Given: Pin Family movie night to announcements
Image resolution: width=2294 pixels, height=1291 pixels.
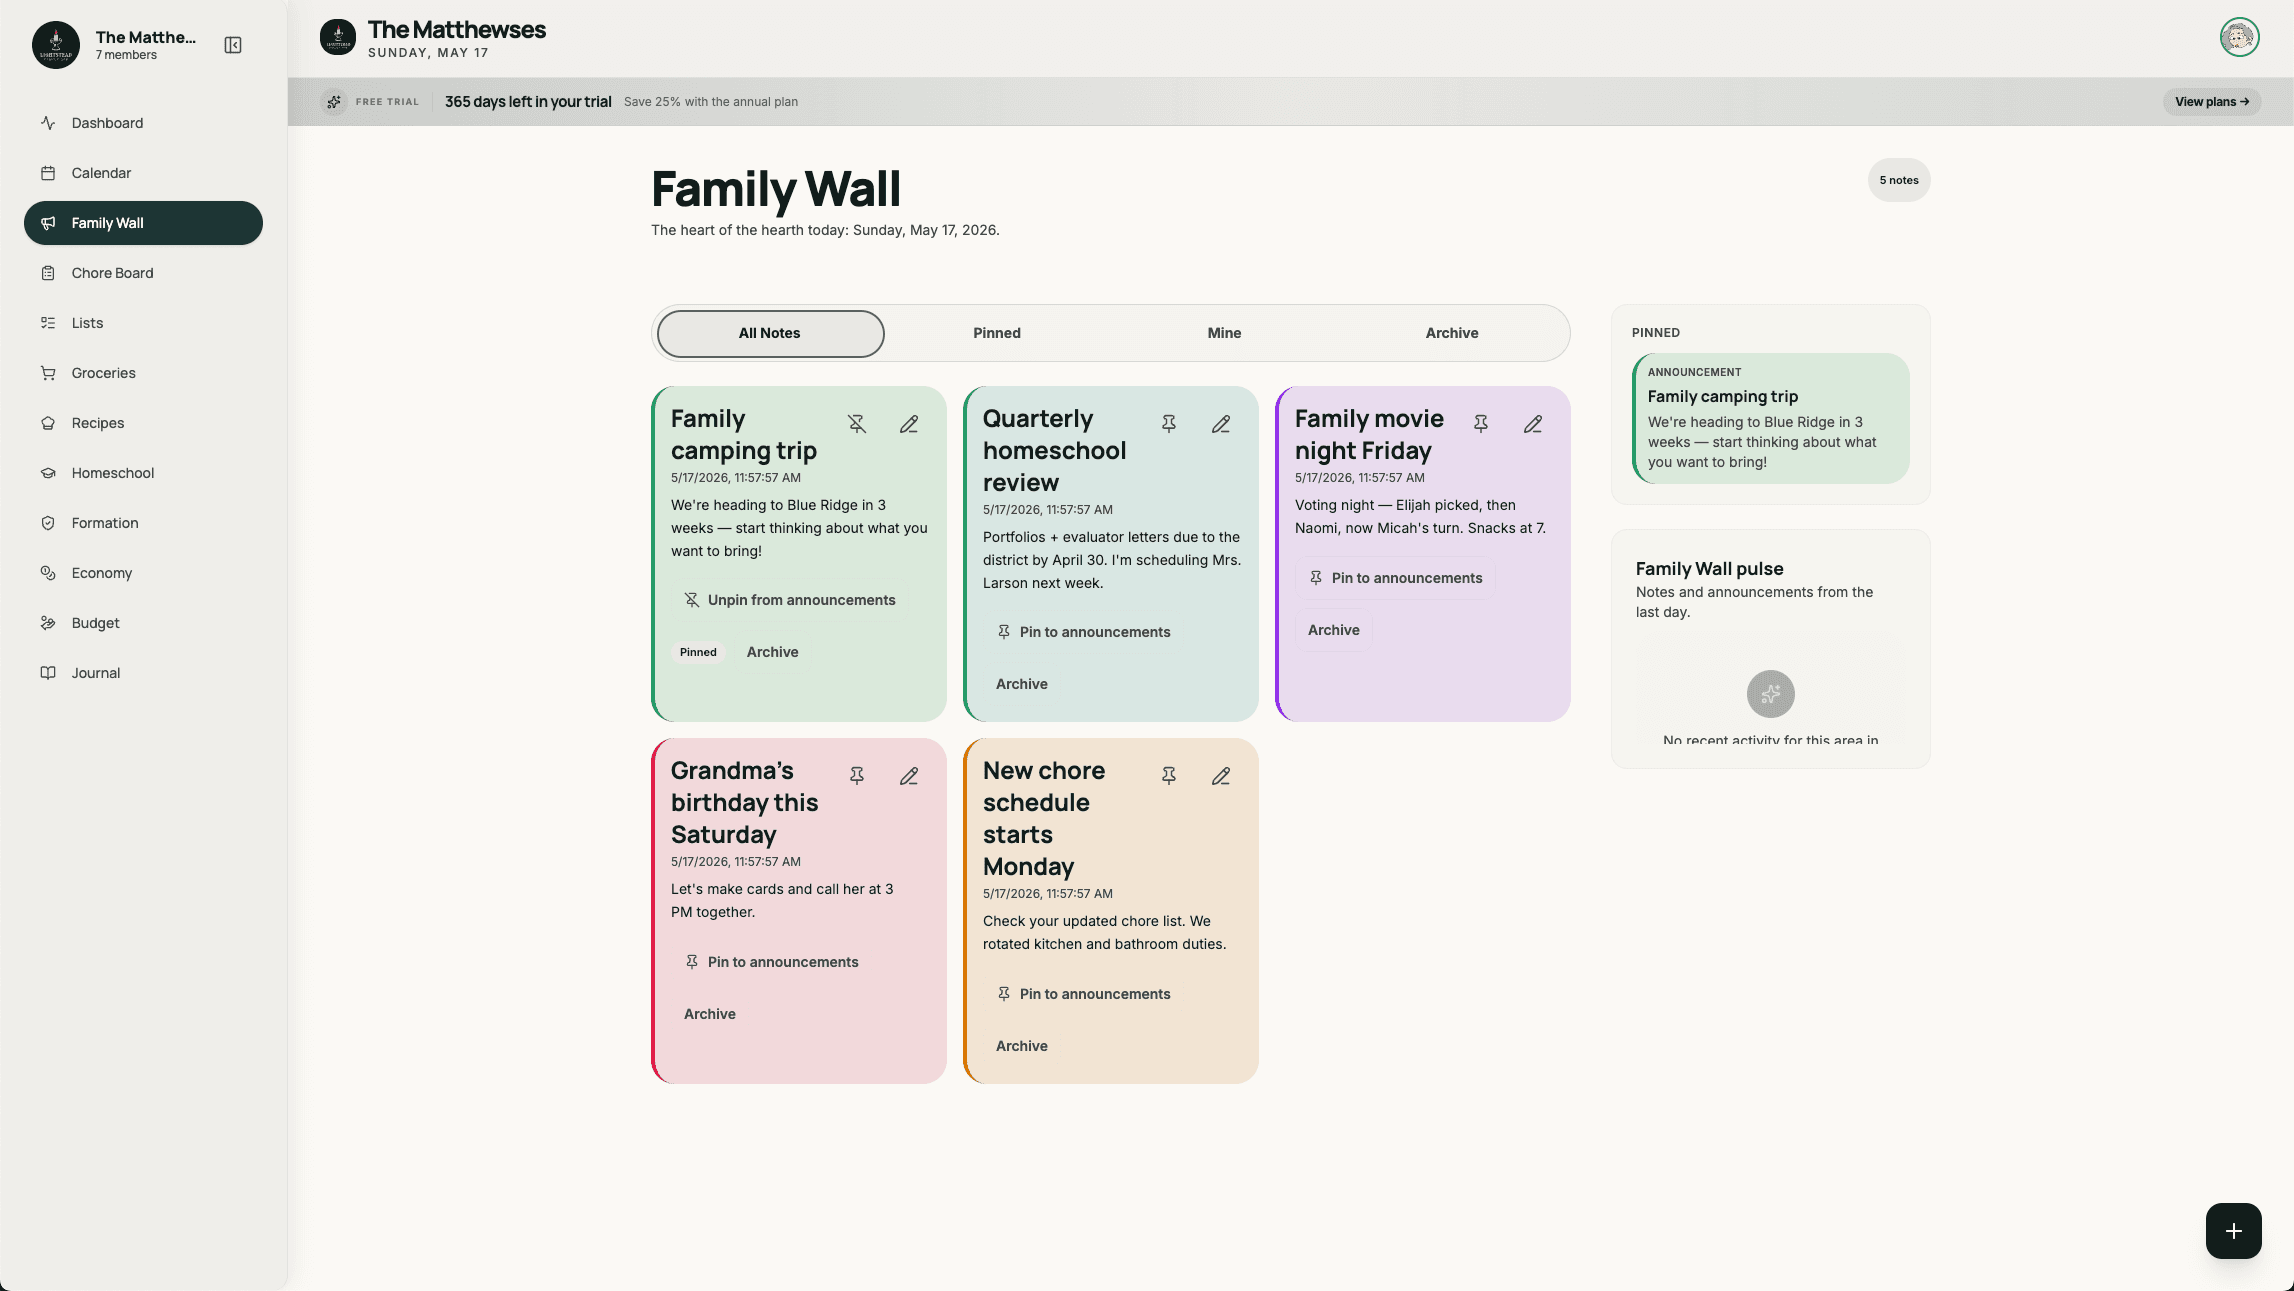Looking at the screenshot, I should point(1395,578).
